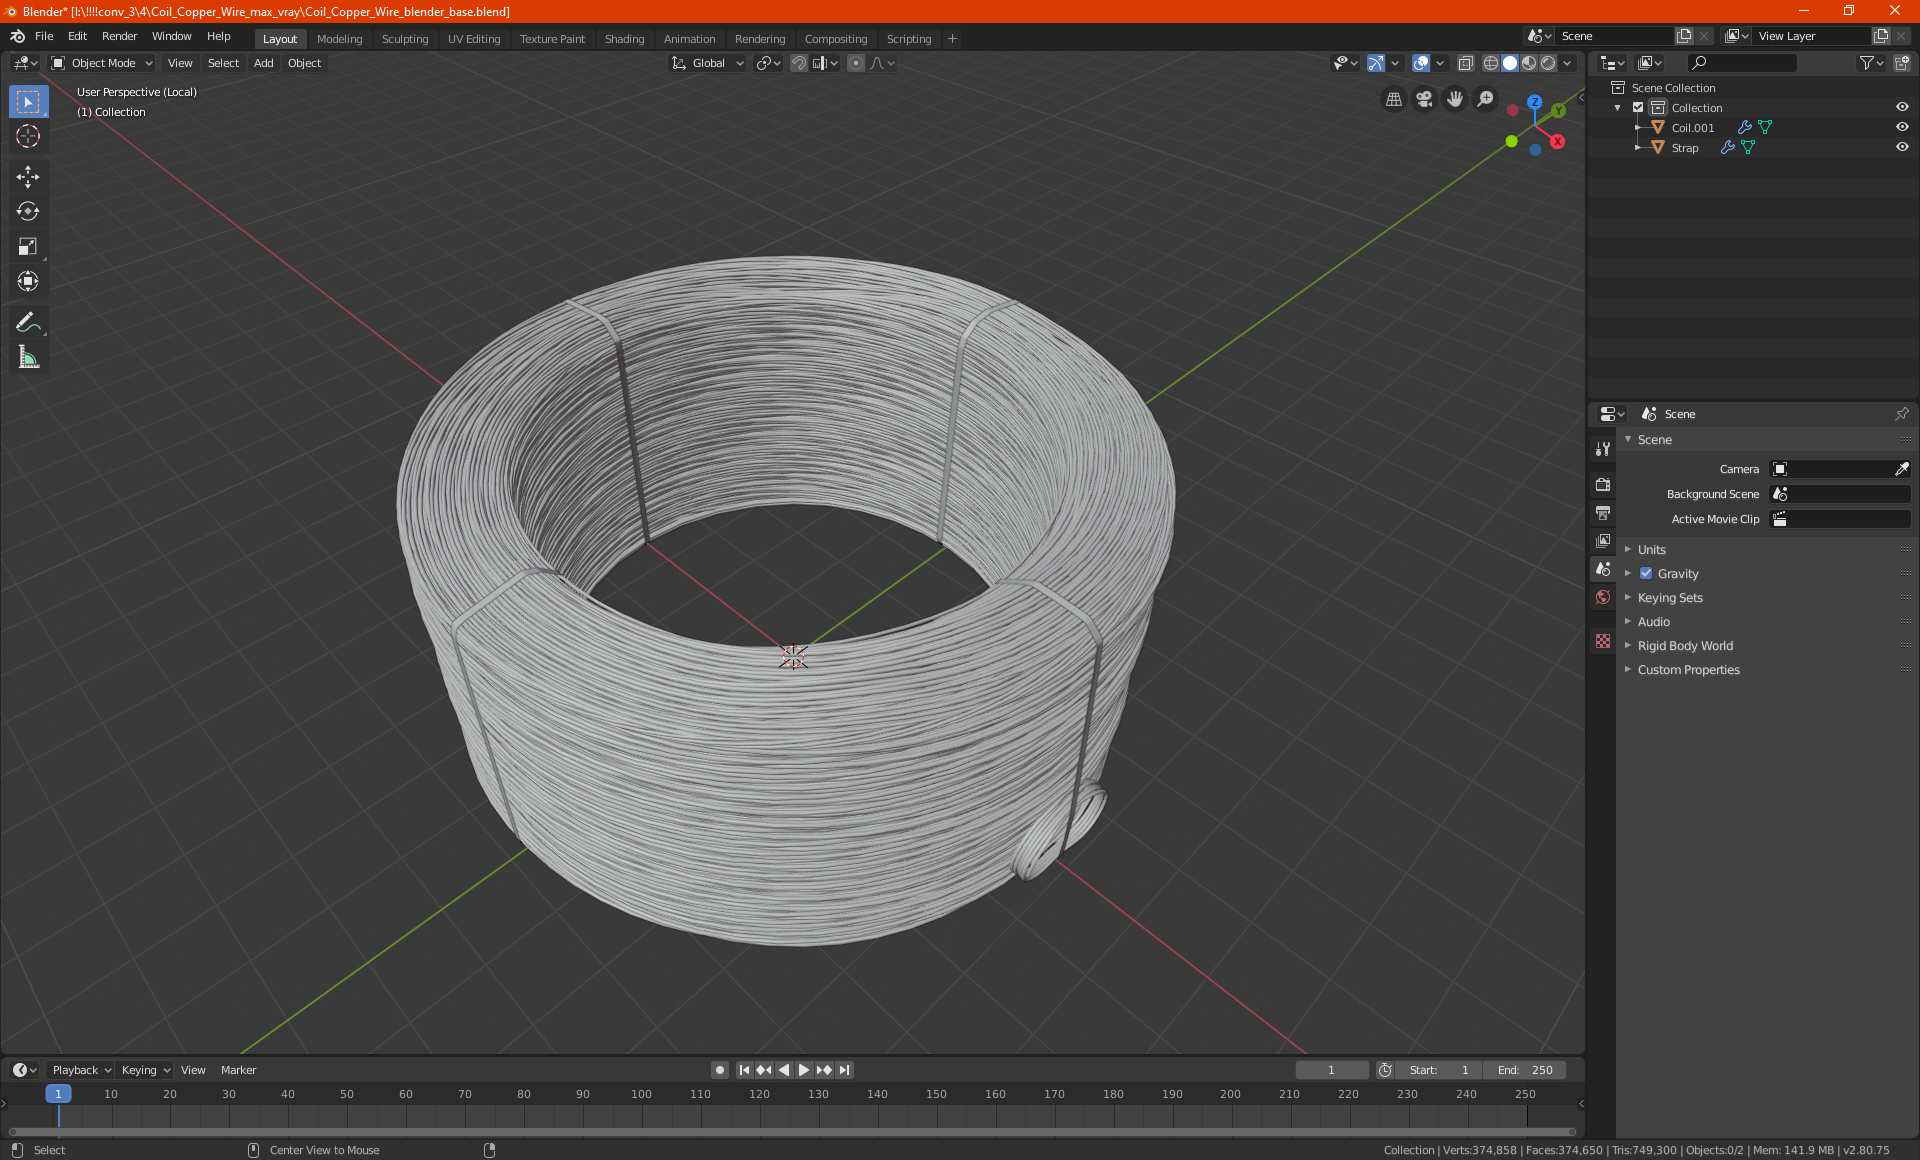Activate the Scale tool
The image size is (1920, 1160).
tap(28, 246)
